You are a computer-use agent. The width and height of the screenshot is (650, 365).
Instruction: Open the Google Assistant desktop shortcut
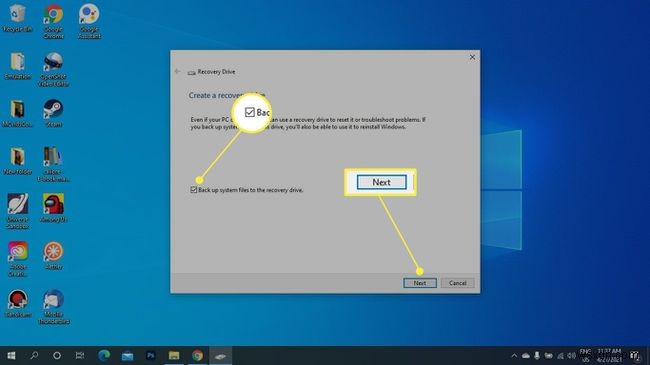point(90,21)
